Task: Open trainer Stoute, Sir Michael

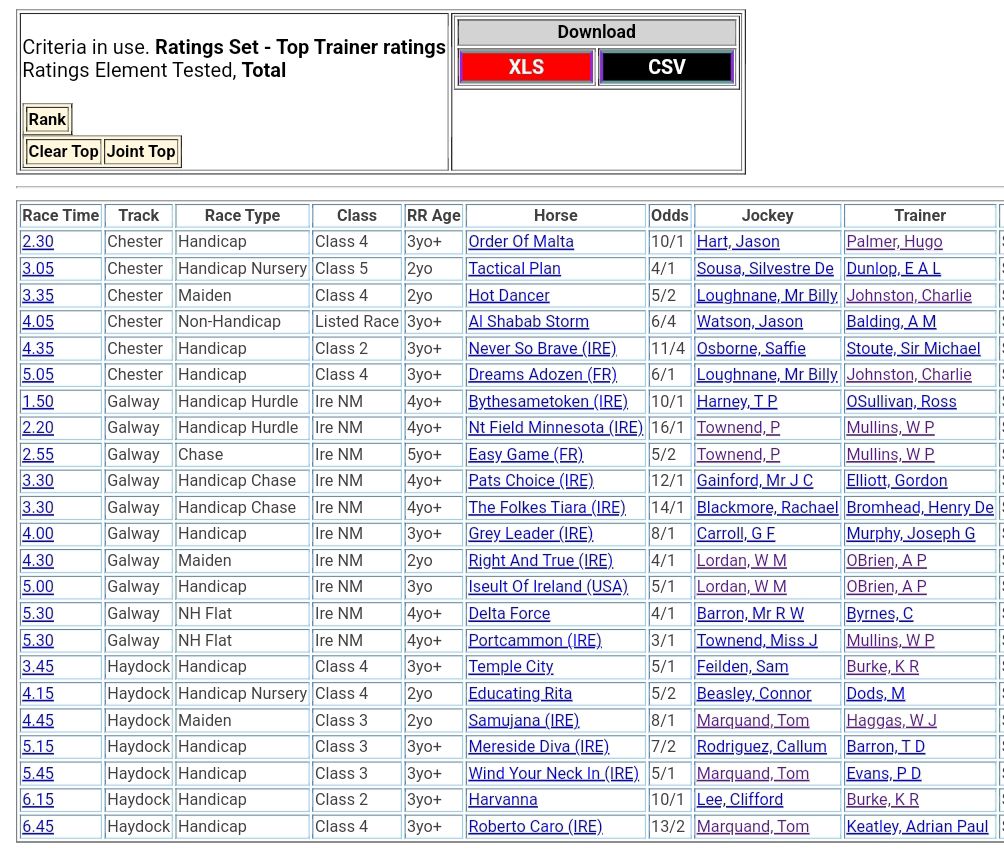Action: (x=913, y=349)
